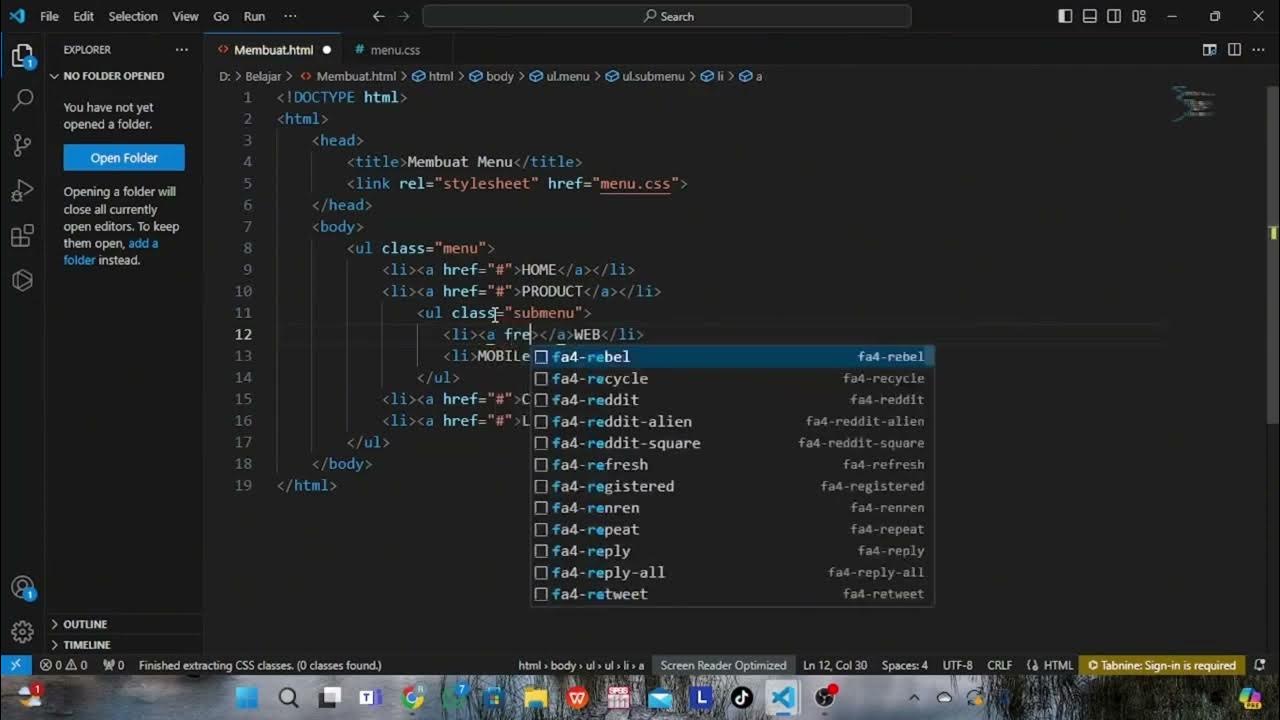
Task: Open the Accounts menu icon
Action: pos(22,588)
